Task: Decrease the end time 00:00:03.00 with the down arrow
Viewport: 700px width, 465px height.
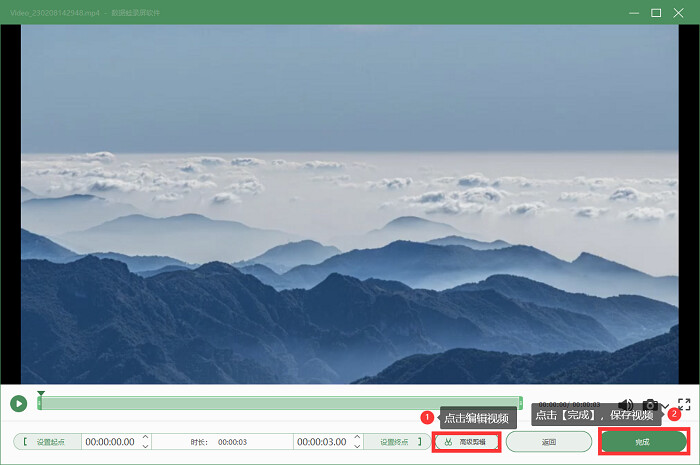Action: 357,446
